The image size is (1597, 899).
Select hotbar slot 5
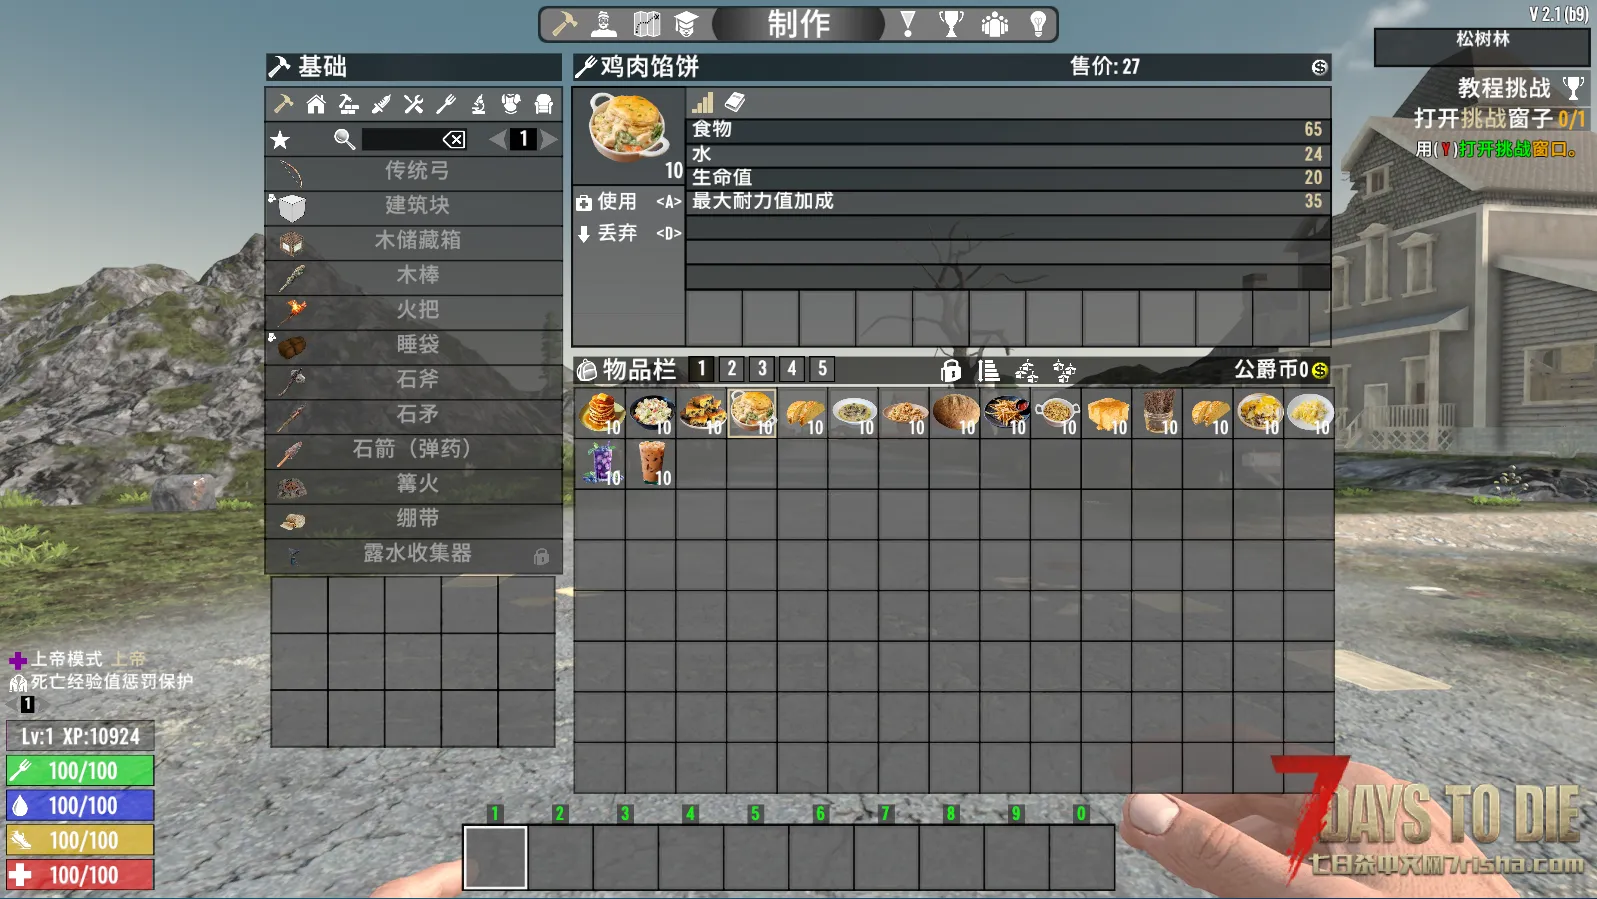click(x=755, y=857)
